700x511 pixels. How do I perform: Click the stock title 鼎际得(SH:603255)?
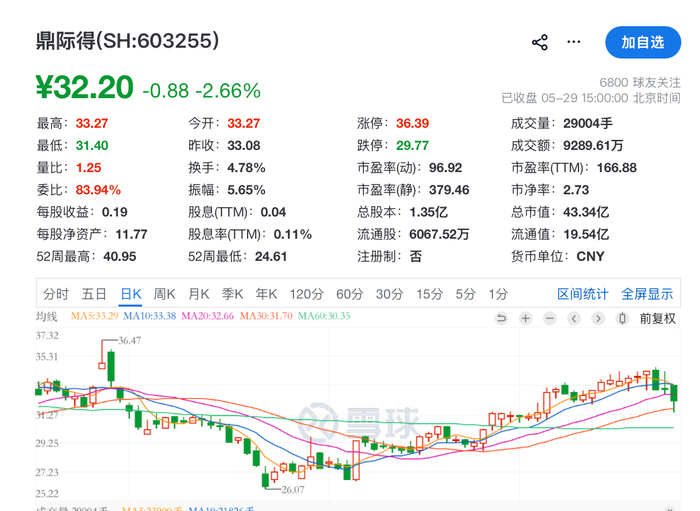click(128, 41)
